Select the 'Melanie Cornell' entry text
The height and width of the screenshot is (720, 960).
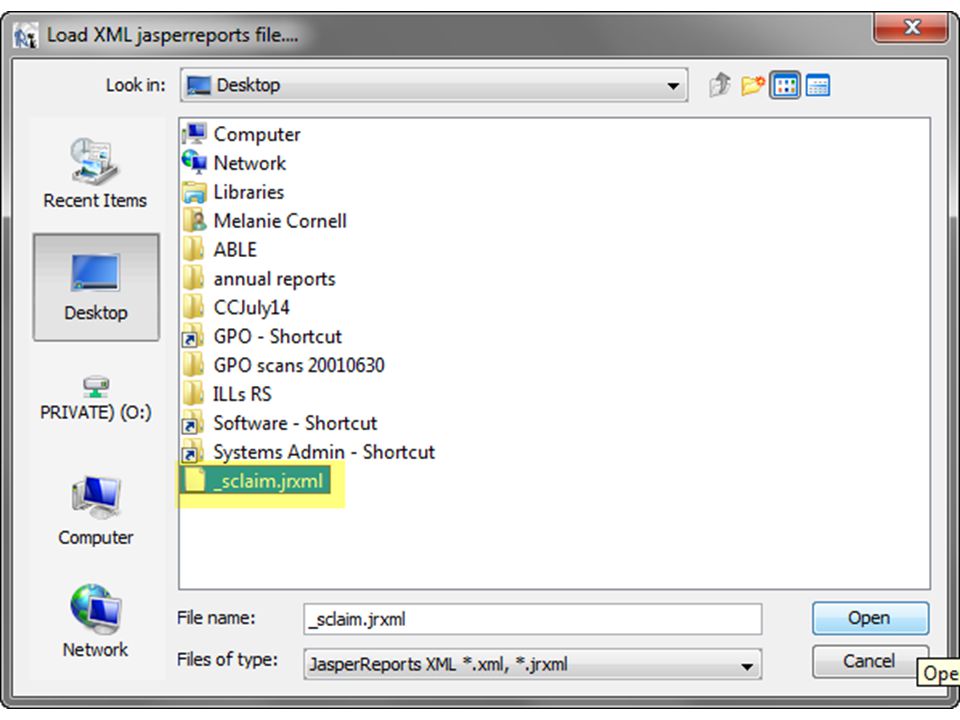point(280,221)
